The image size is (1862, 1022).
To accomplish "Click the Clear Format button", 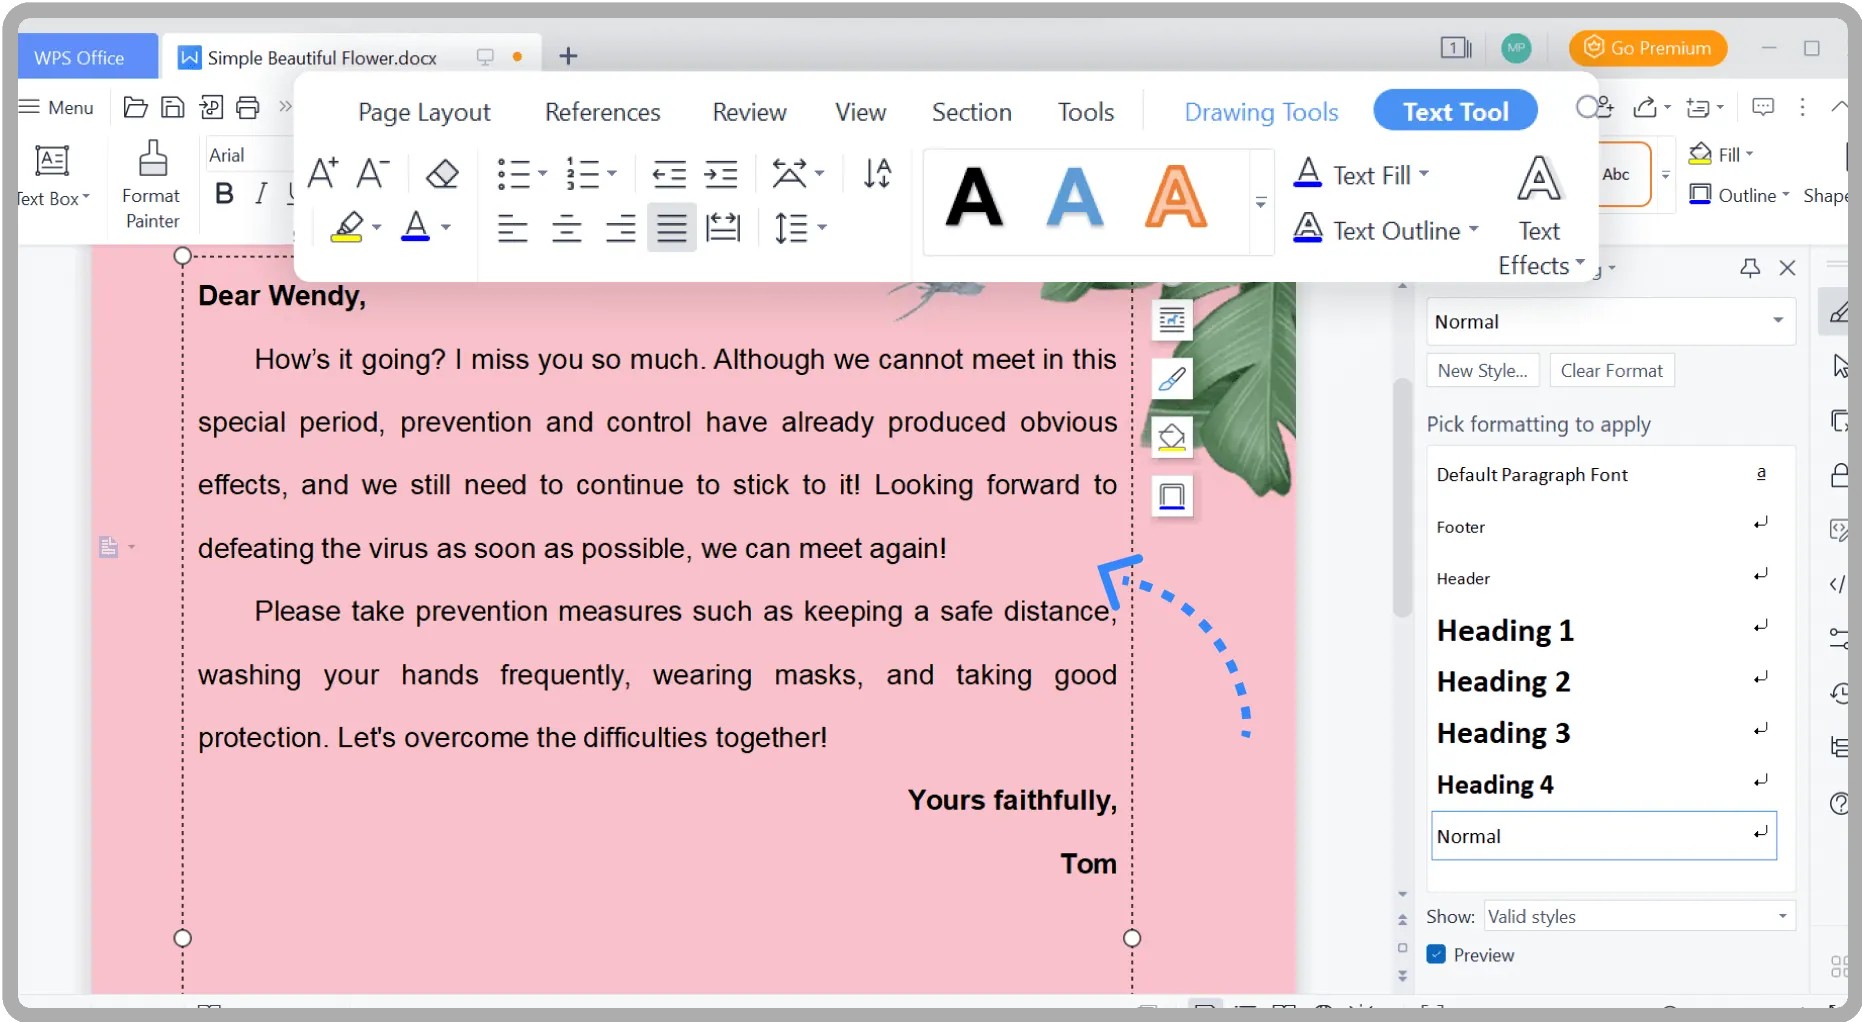I will [x=1611, y=370].
